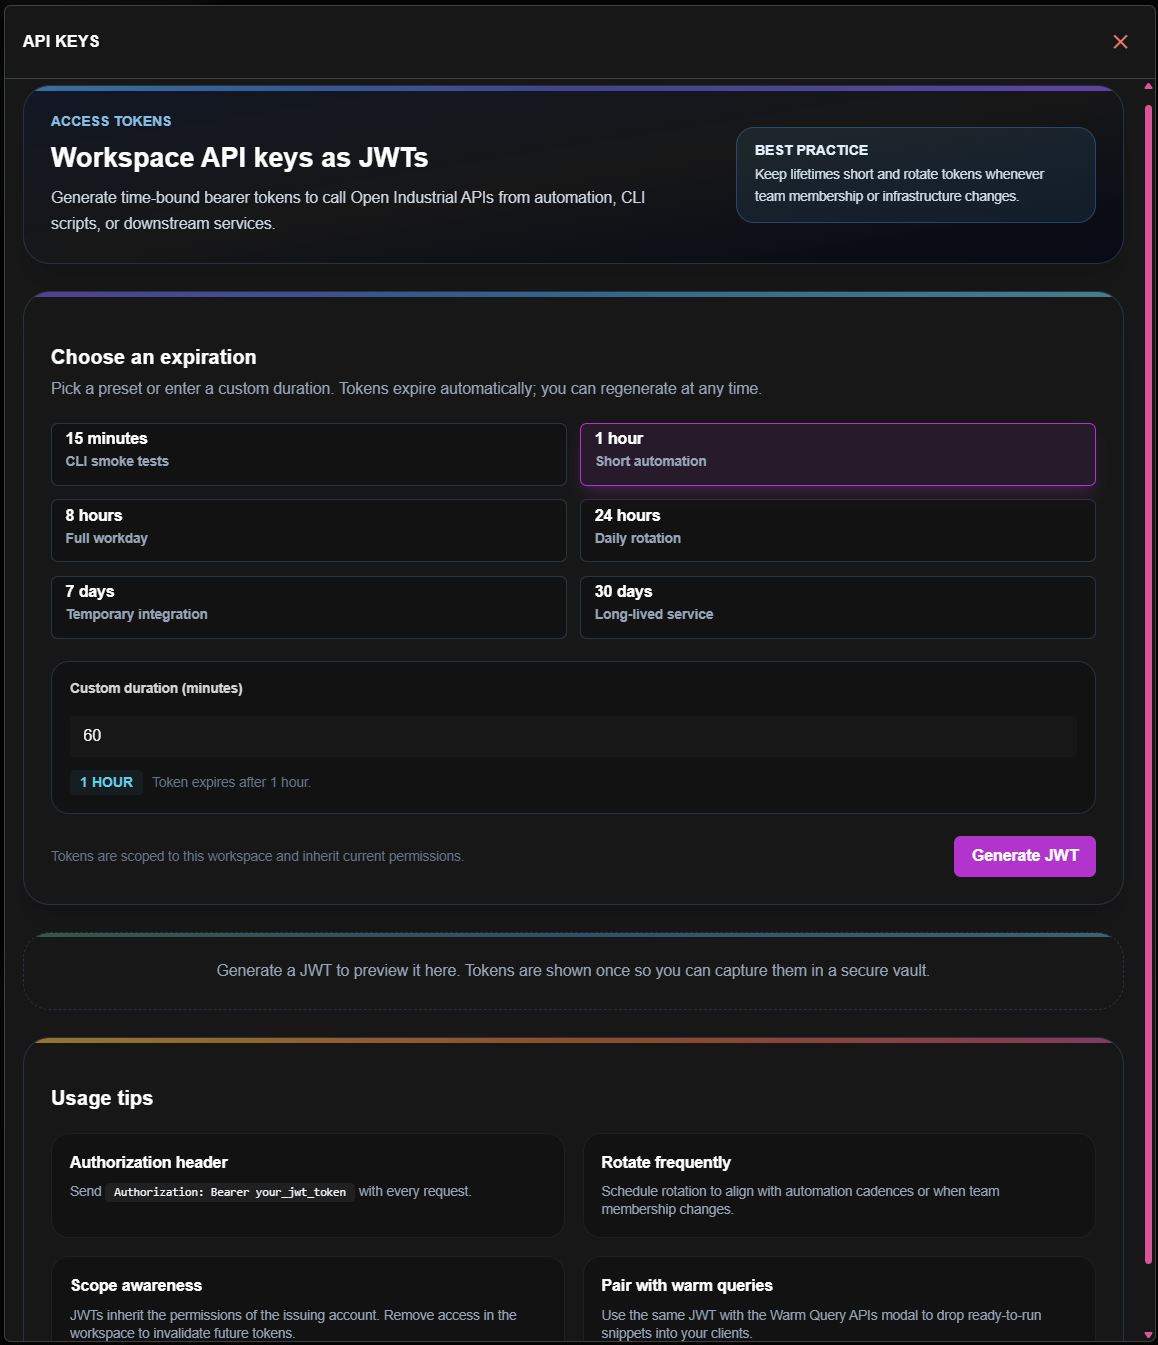
Task: Click the Generate JWT button
Action: [1025, 856]
